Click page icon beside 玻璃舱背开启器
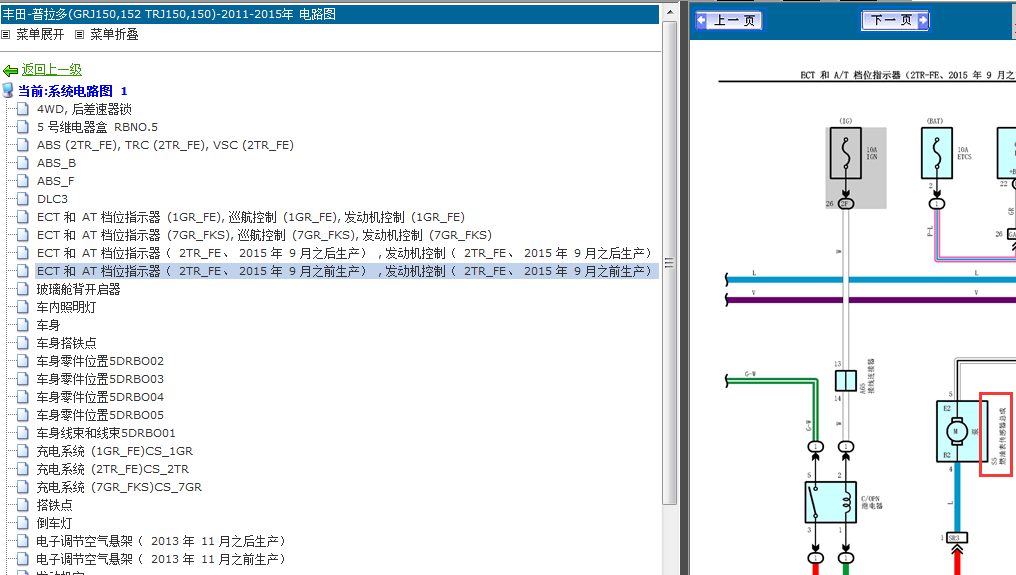Viewport: 1016px width, 575px height. click(23, 288)
